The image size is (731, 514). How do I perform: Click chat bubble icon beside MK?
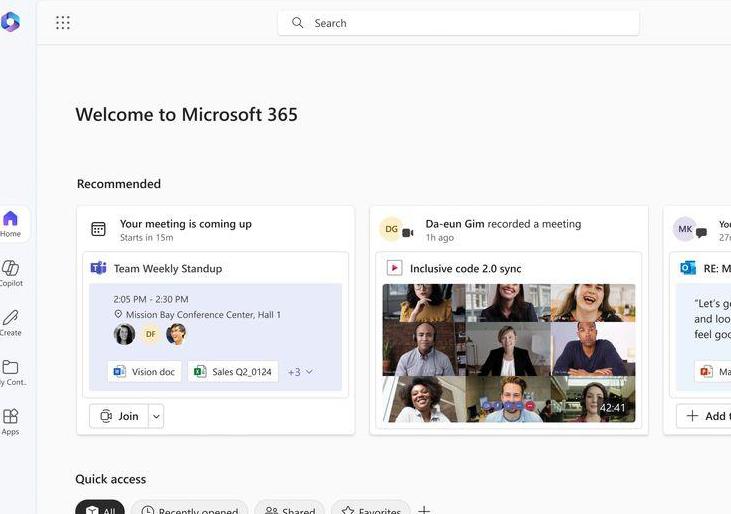701,232
